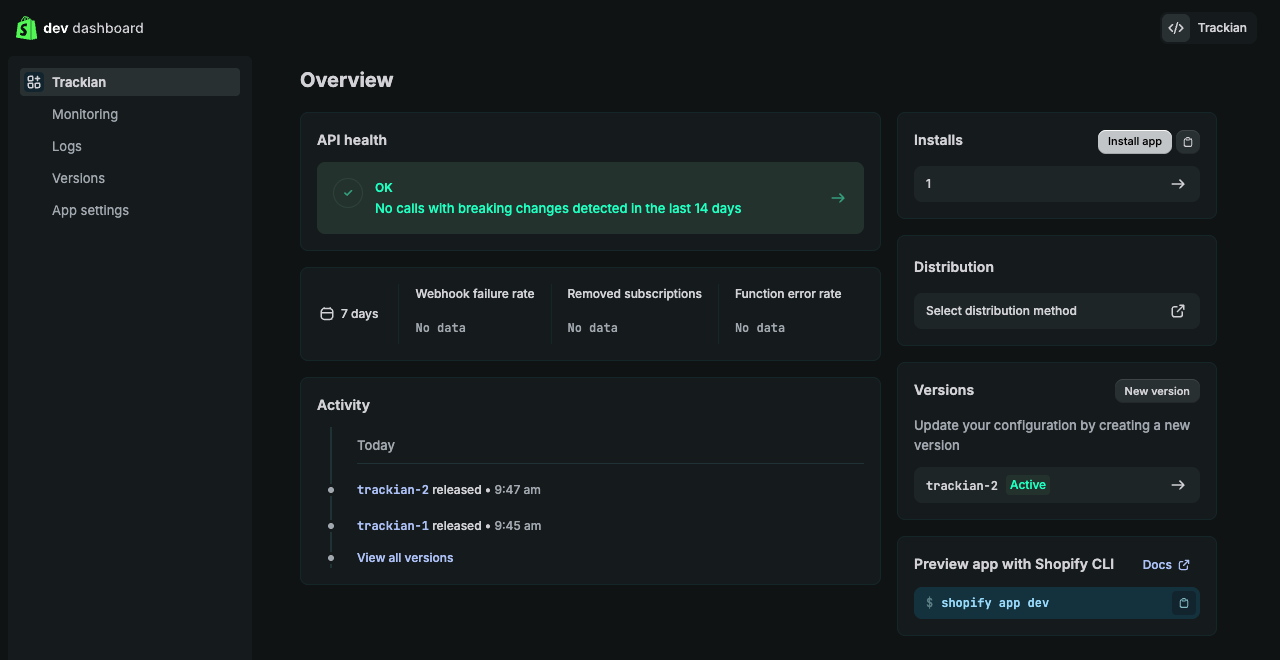The width and height of the screenshot is (1280, 660).
Task: Click No data under Function error rate
Action: coord(760,328)
